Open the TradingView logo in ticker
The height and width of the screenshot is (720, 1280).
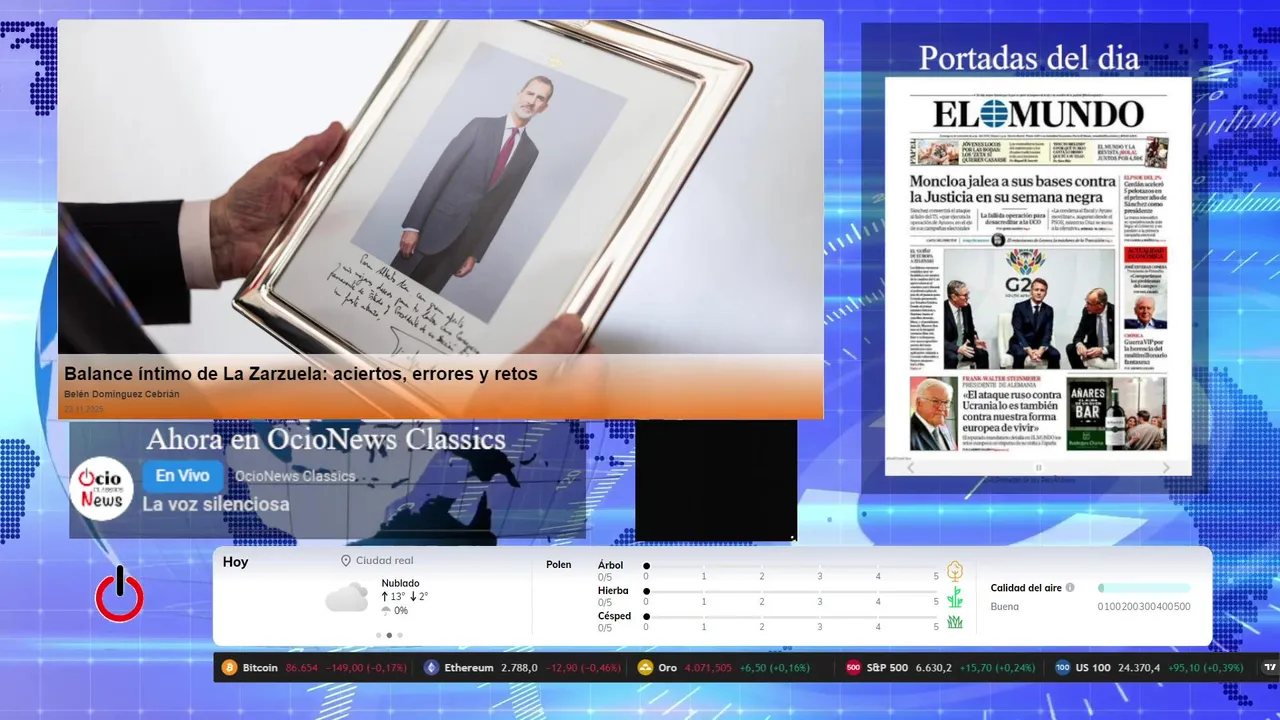click(x=1270, y=668)
